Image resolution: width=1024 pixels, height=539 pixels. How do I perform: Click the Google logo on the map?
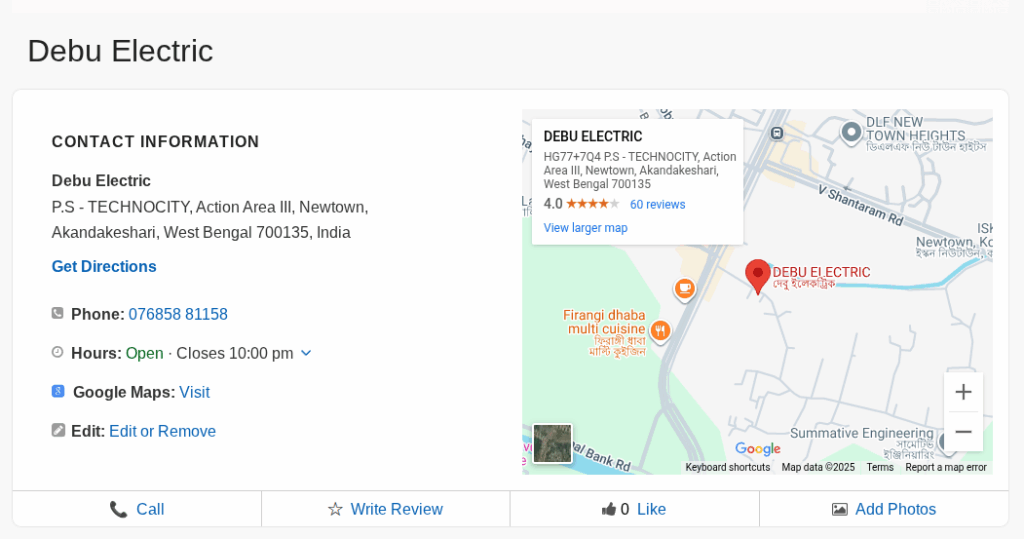(757, 449)
